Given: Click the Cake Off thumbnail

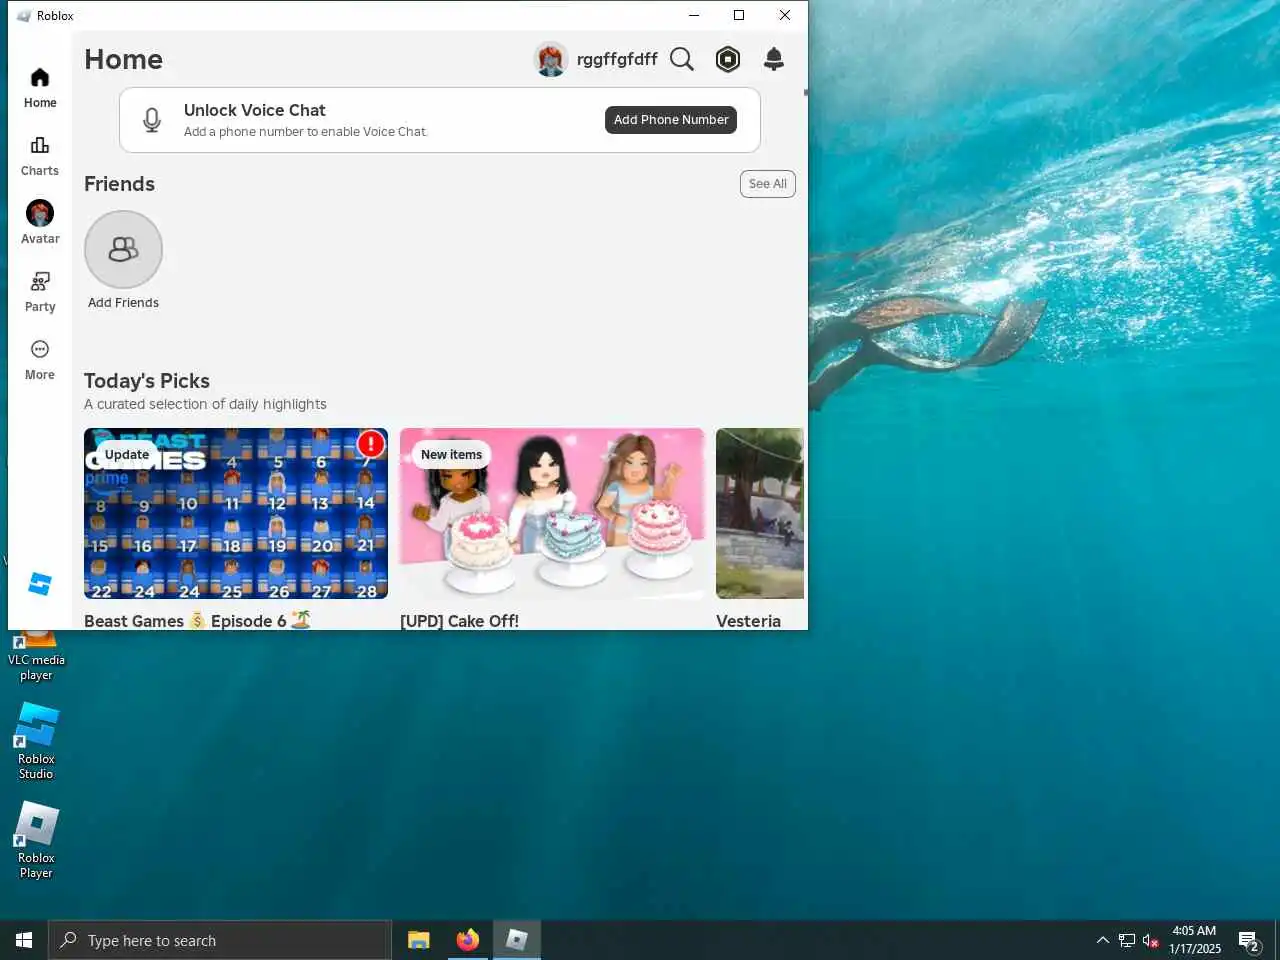Looking at the screenshot, I should [552, 514].
